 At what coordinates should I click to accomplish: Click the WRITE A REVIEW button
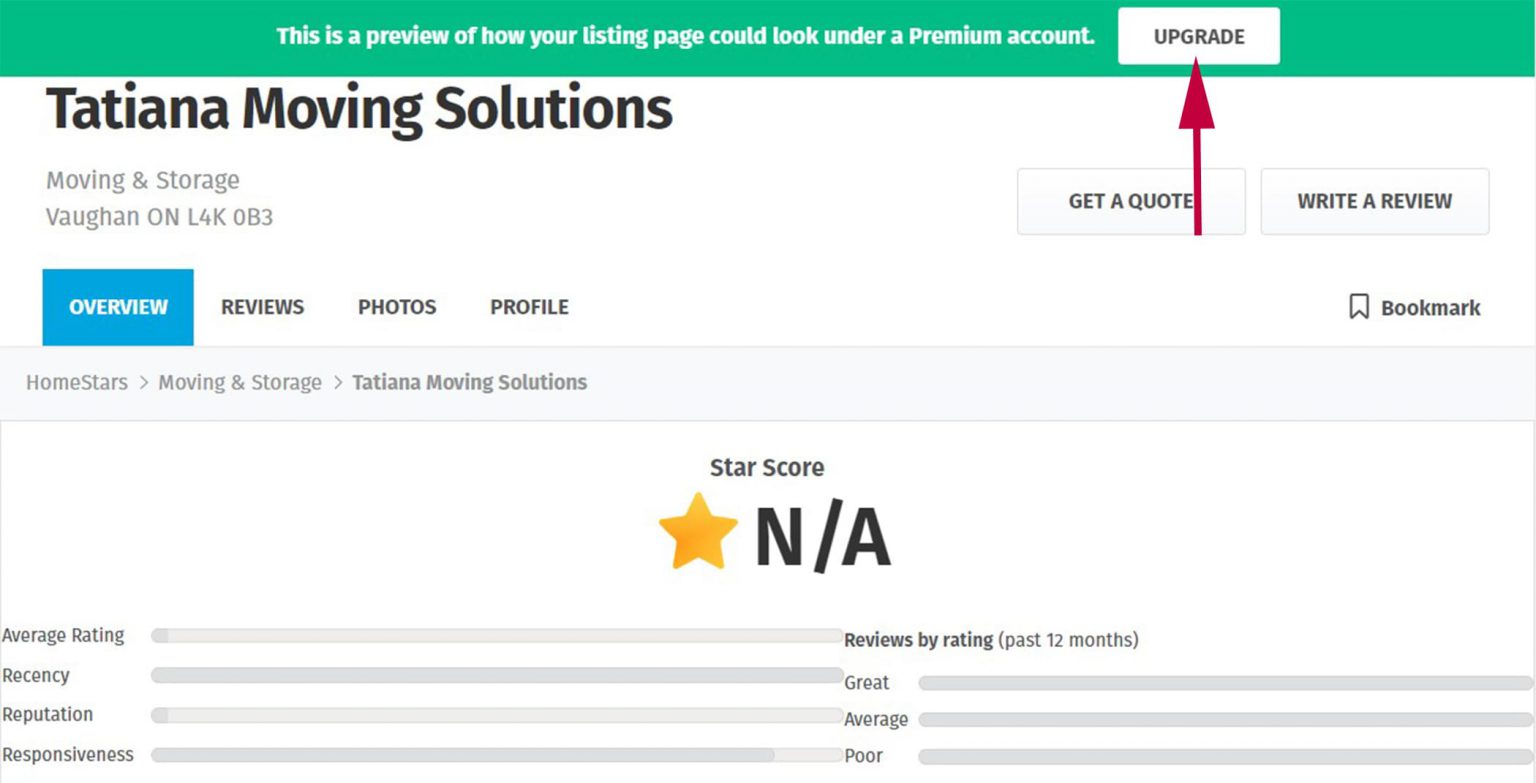(x=1375, y=201)
